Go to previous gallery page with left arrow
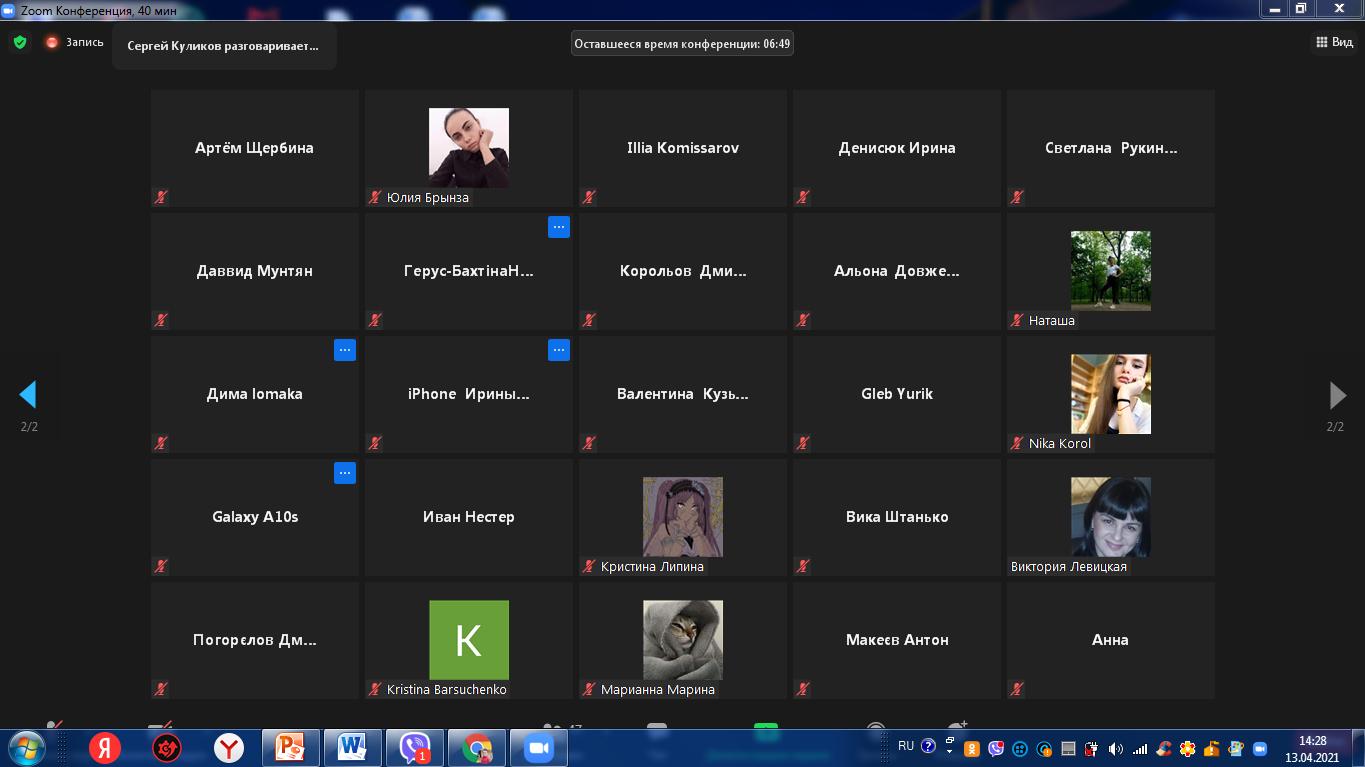The height and width of the screenshot is (767, 1365). click(28, 395)
